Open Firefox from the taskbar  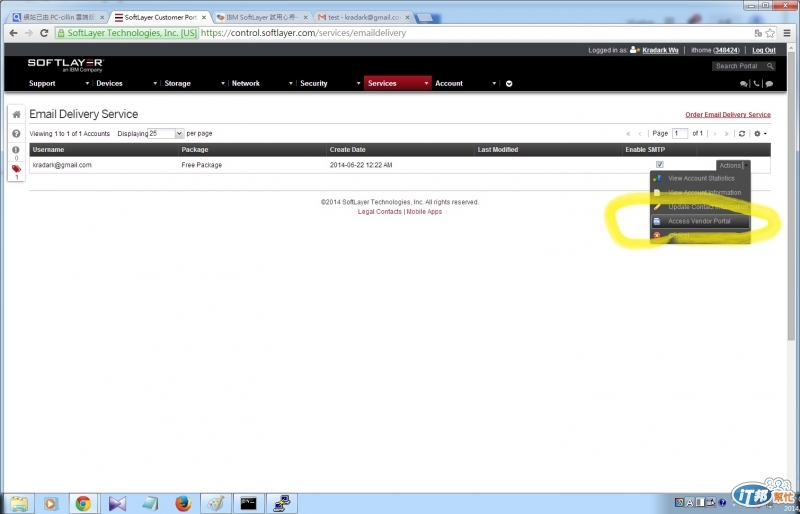click(x=183, y=503)
